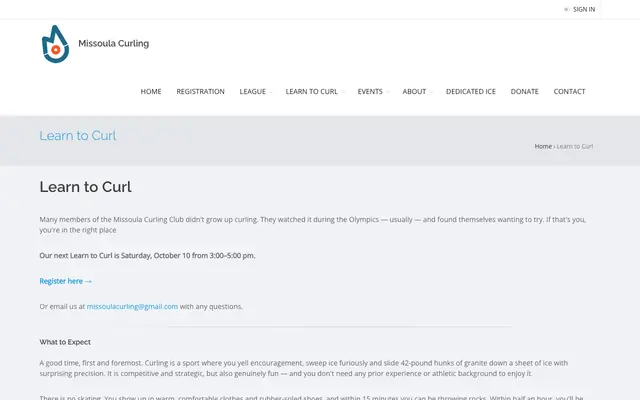Click the paragraph starting 'A good time, first'
The height and width of the screenshot is (400, 640).
point(304,368)
